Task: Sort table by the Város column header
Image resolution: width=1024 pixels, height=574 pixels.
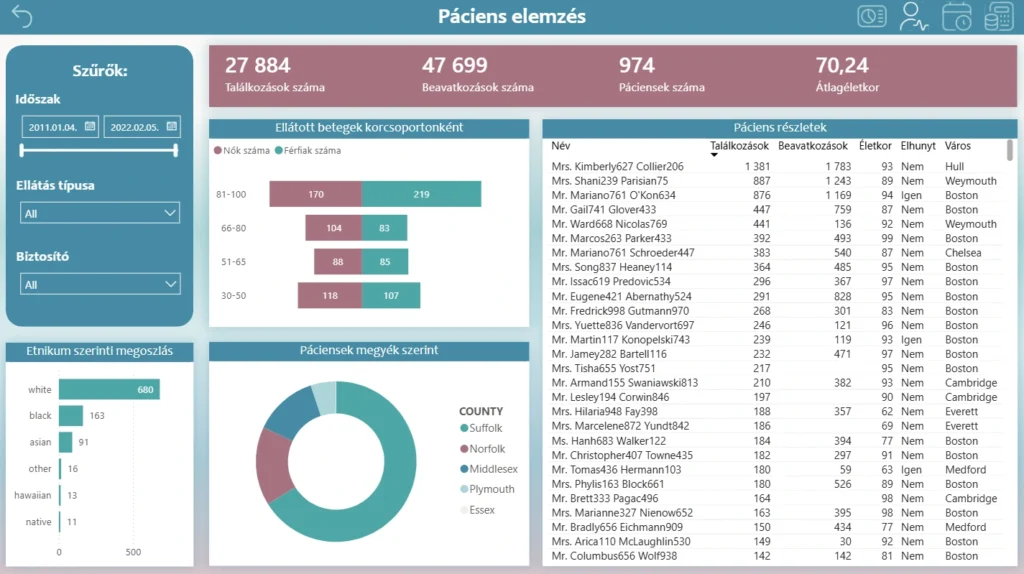Action: click(957, 146)
